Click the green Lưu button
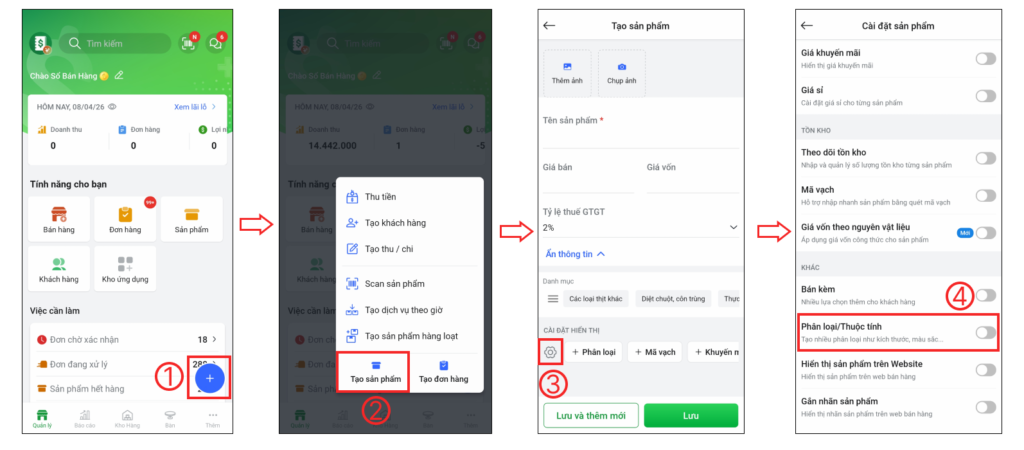Screen dimensions: 1024x450 (x=691, y=415)
